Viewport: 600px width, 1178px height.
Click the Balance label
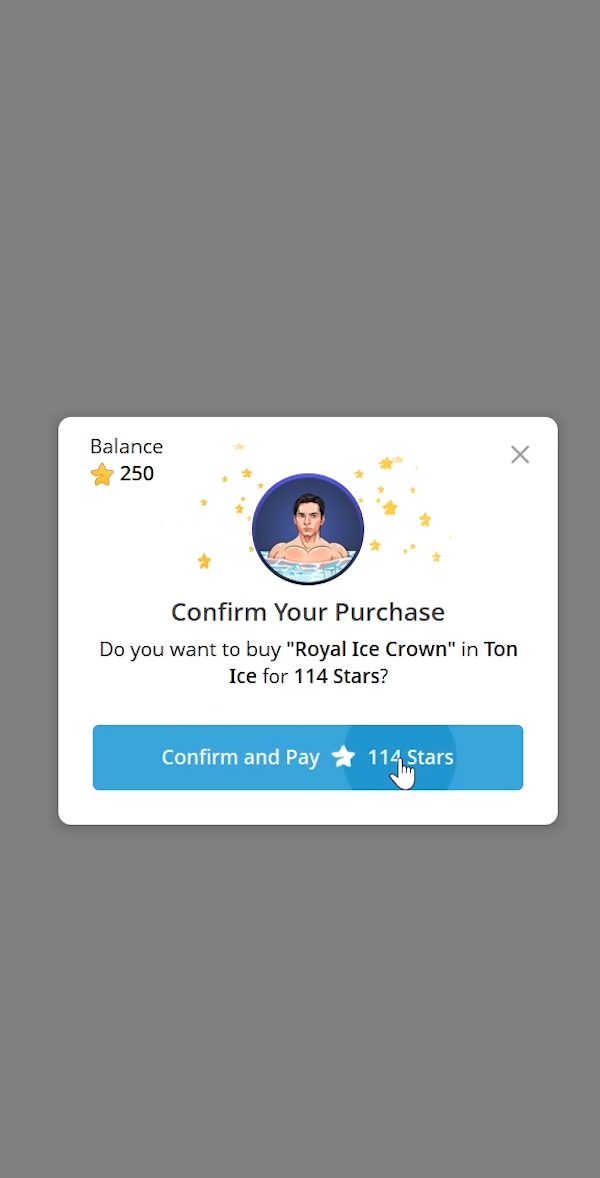tap(126, 446)
